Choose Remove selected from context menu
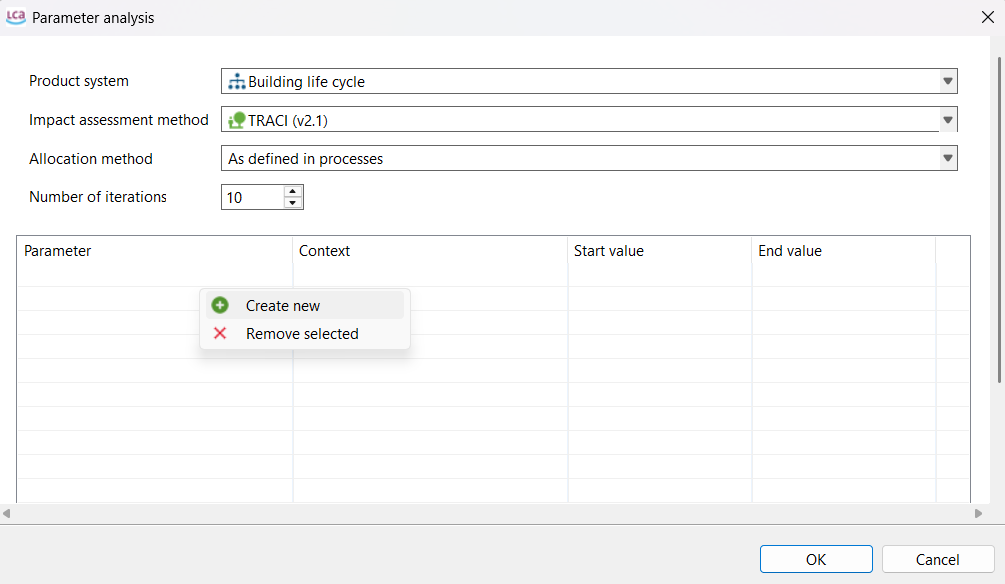1005x584 pixels. (x=302, y=334)
